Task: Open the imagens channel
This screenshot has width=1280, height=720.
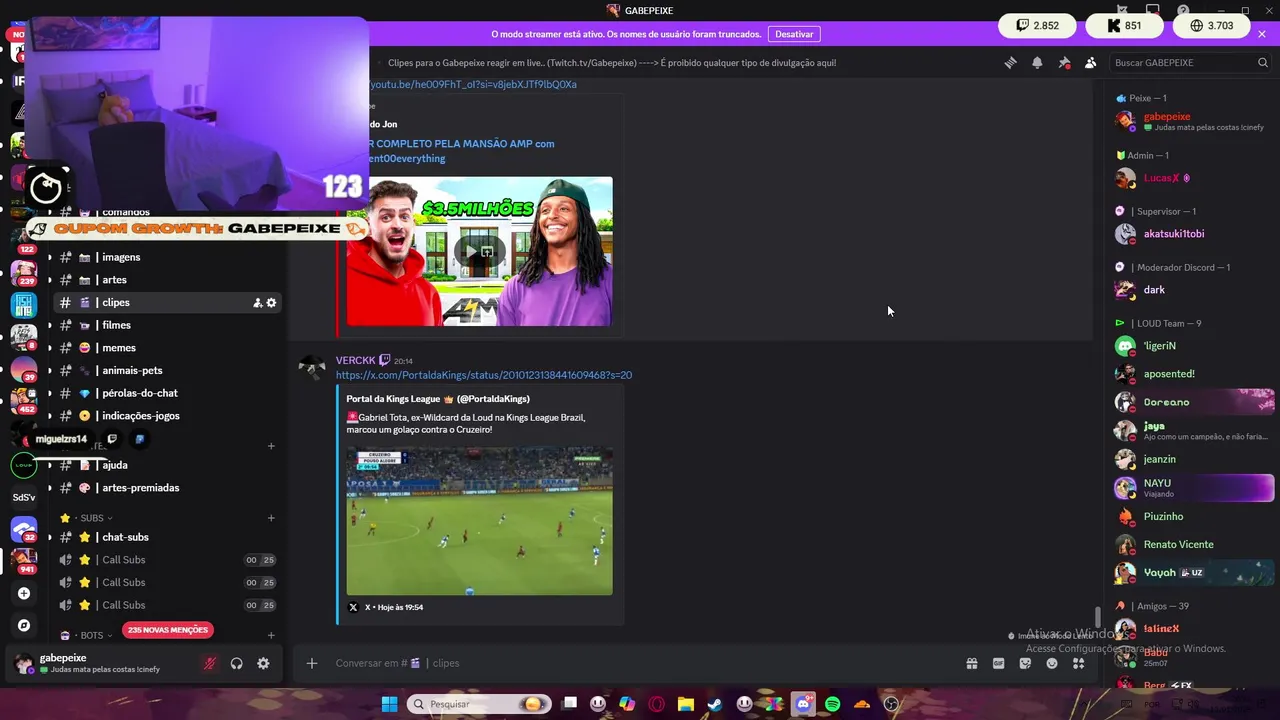Action: coord(165,257)
